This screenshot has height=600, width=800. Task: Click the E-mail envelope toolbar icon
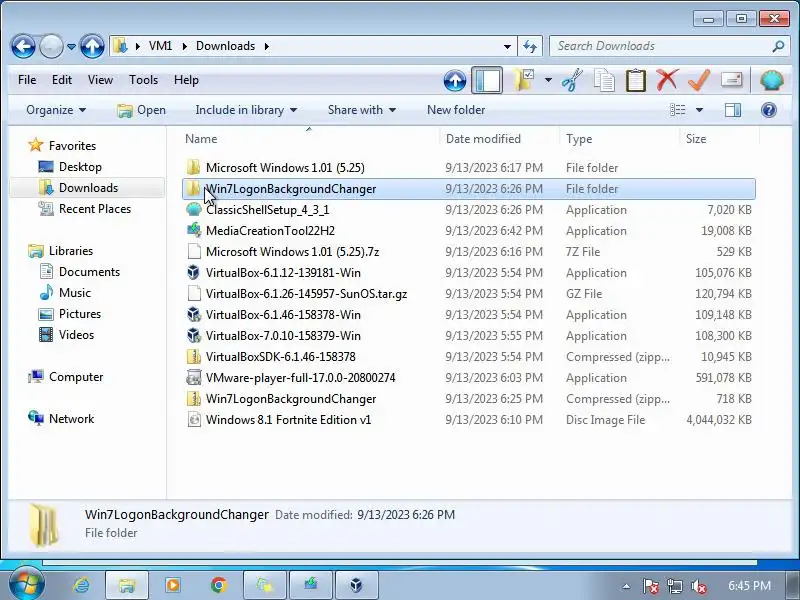point(731,80)
